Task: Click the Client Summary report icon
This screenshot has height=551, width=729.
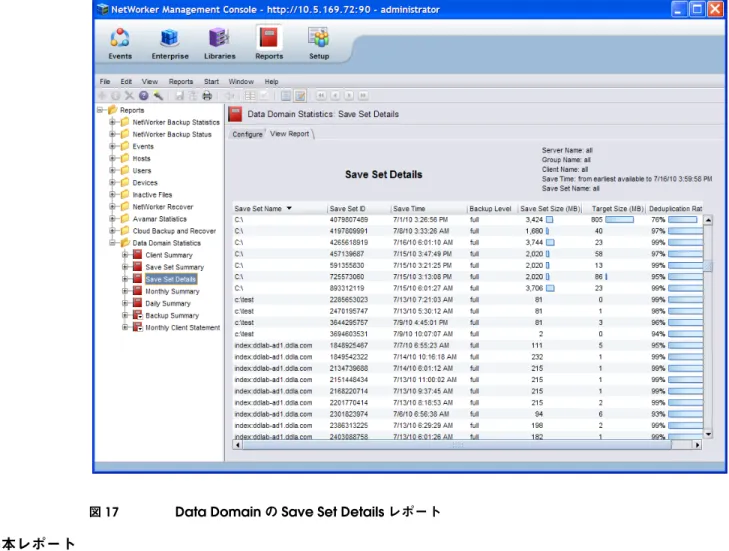Action: point(137,255)
